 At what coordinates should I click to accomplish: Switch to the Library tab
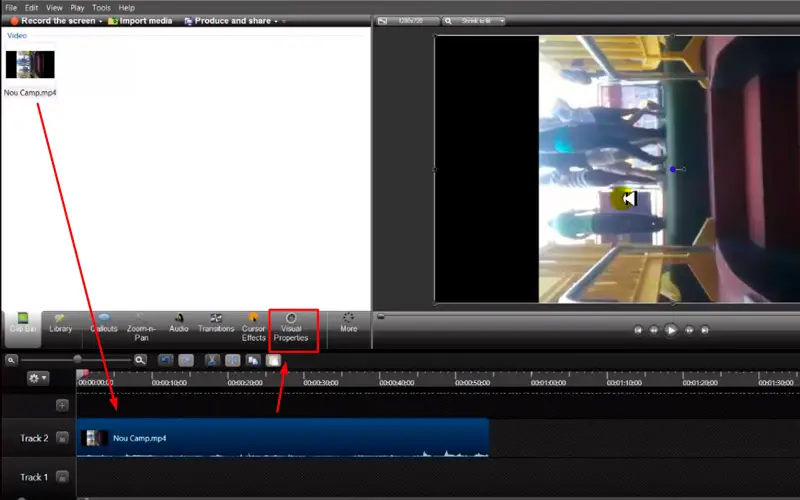click(x=60, y=323)
